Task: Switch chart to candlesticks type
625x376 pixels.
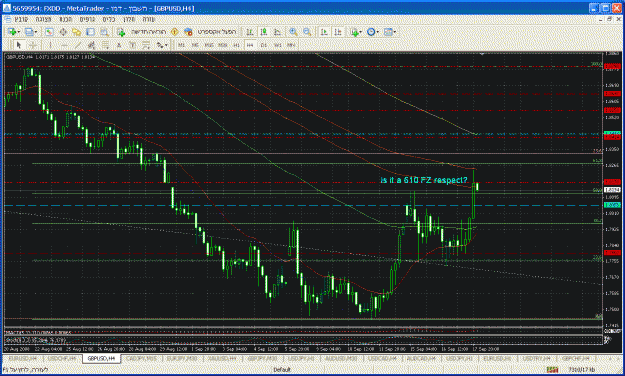Action: click(x=263, y=32)
